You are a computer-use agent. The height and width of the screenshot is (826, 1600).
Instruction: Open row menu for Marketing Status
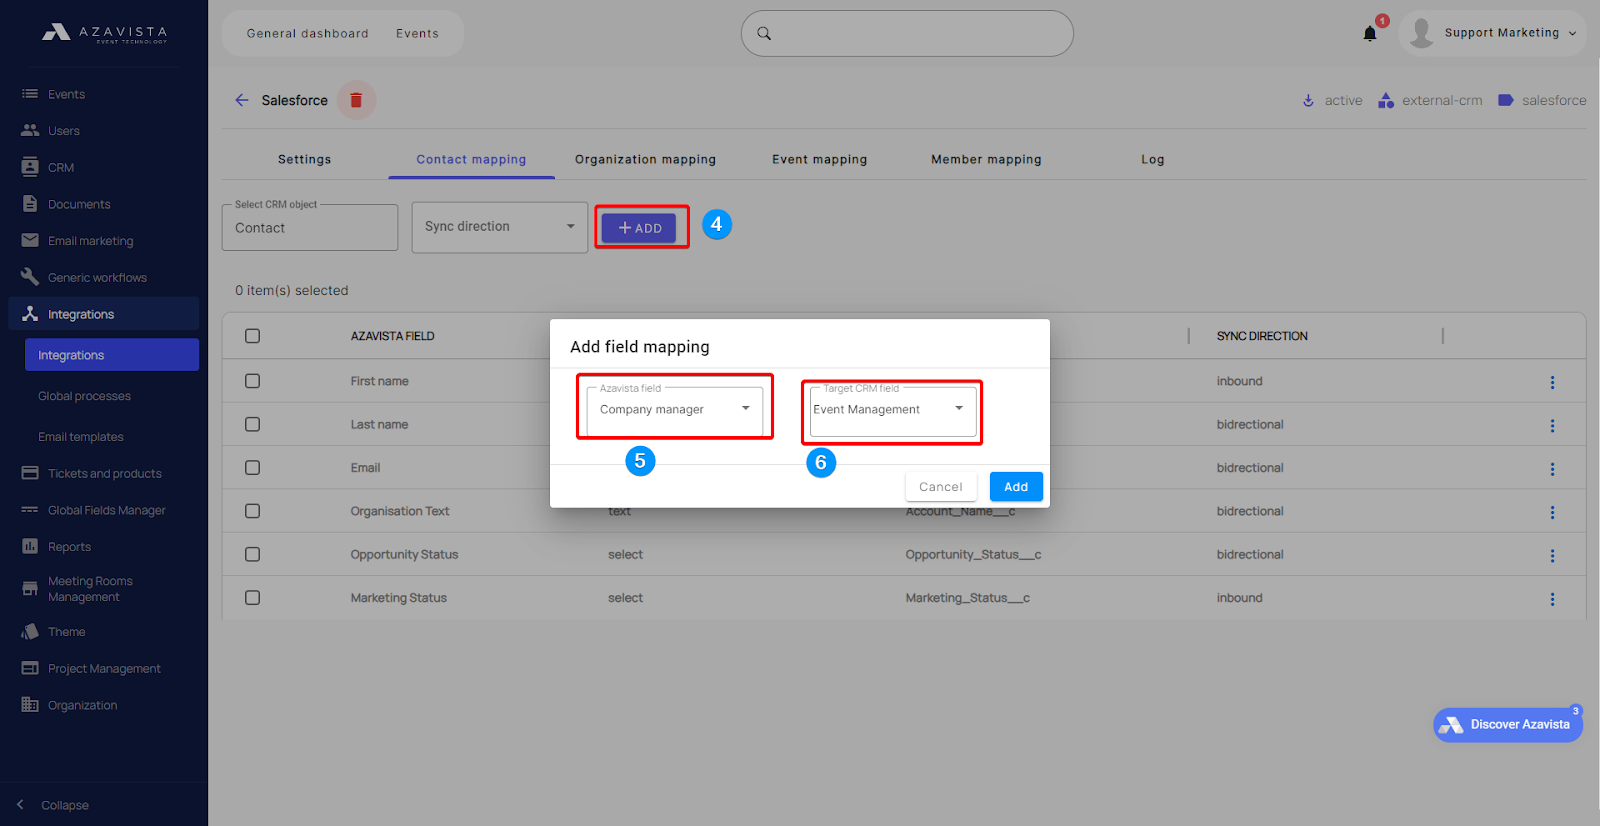pyautogui.click(x=1552, y=599)
